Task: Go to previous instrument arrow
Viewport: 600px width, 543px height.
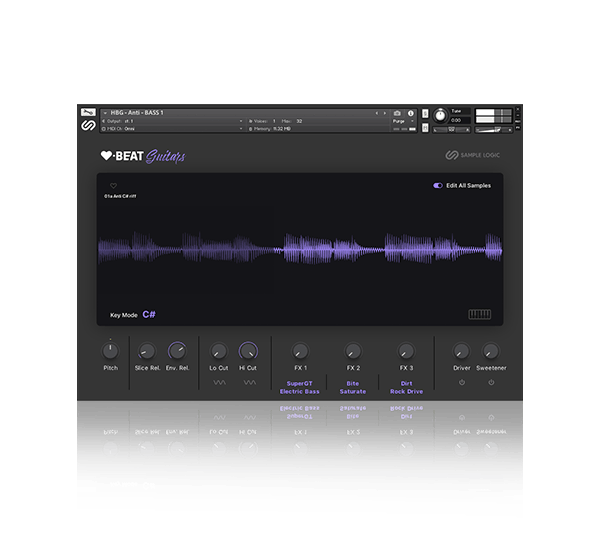Action: point(377,113)
